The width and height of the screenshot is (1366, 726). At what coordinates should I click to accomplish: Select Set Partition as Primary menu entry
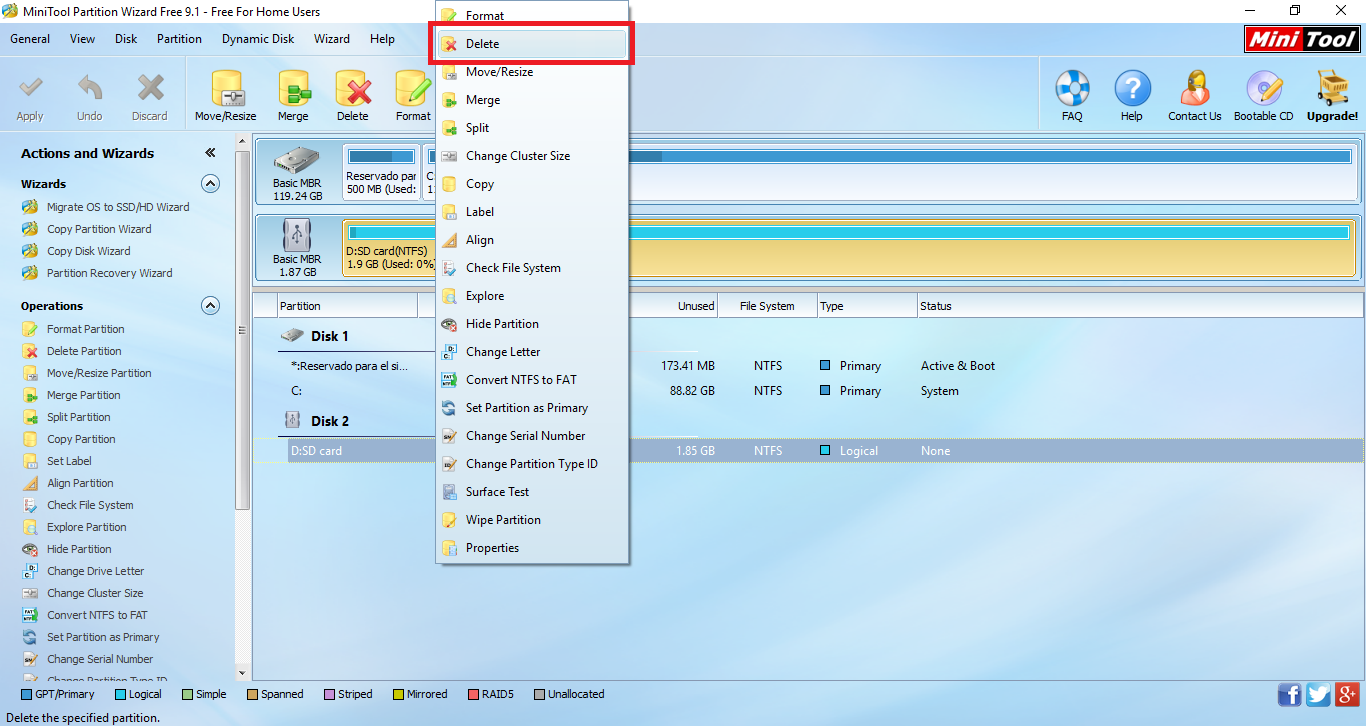coord(532,408)
